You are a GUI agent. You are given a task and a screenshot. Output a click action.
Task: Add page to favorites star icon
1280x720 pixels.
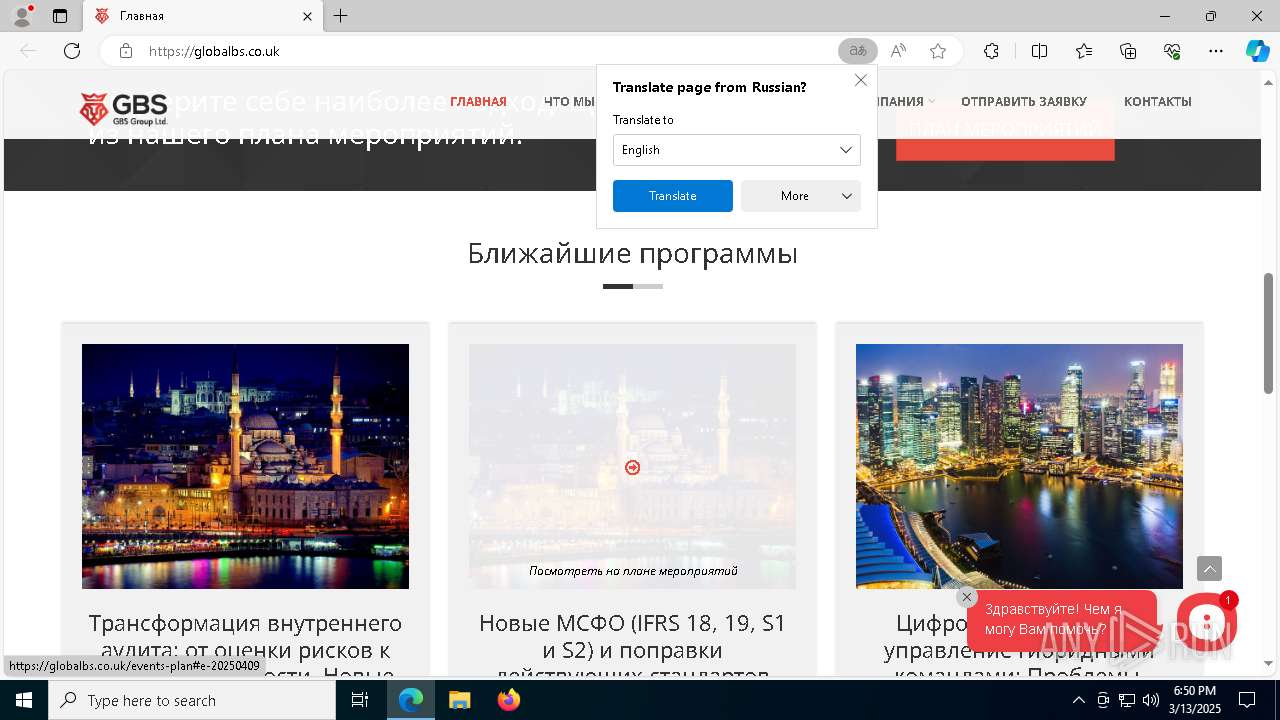click(938, 51)
